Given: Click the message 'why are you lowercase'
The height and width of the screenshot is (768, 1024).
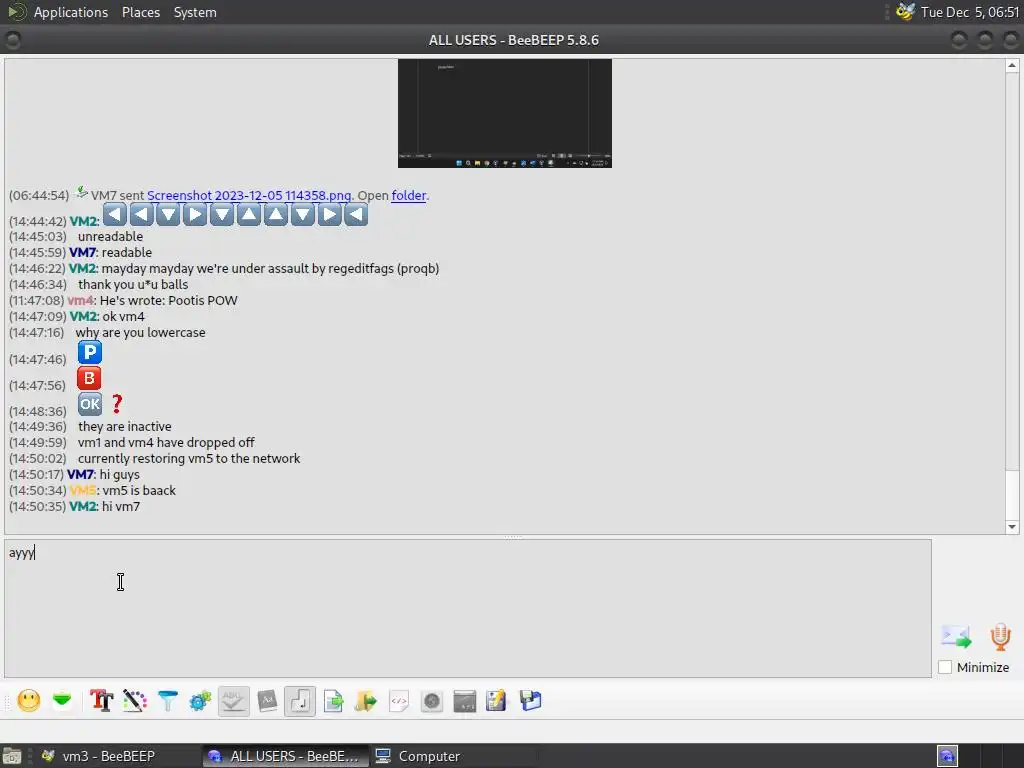Looking at the screenshot, I should pyautogui.click(x=140, y=332).
